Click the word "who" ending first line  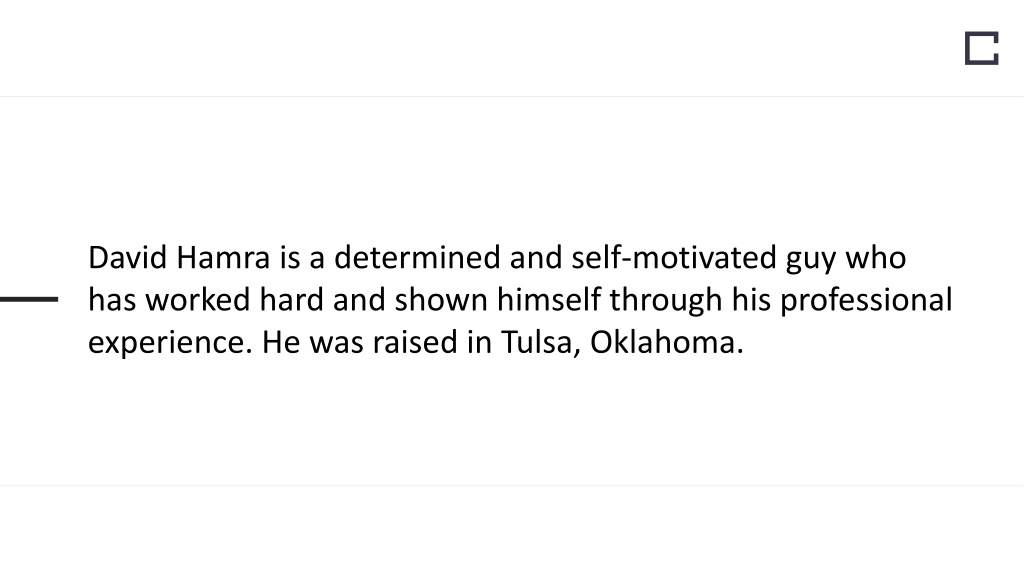pyautogui.click(x=876, y=257)
